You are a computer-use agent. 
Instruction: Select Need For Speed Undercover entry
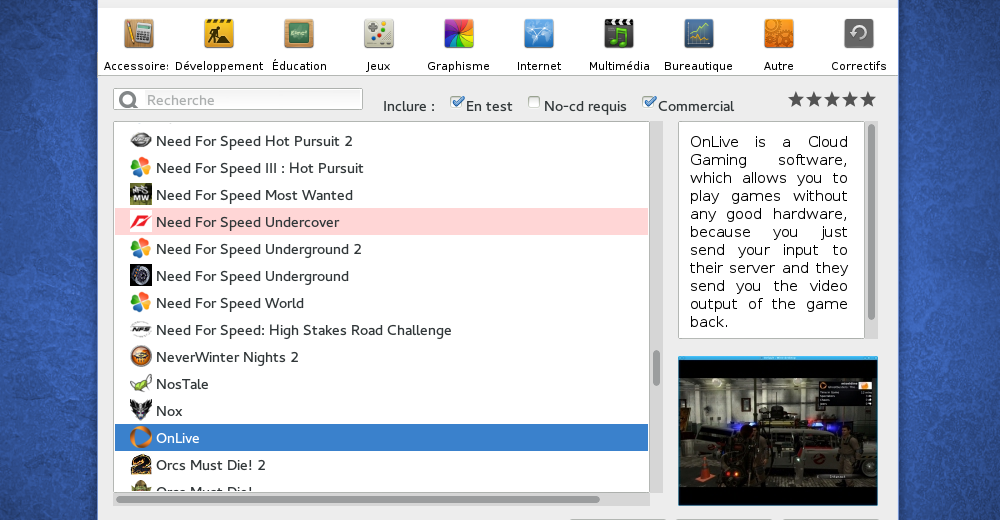pos(247,222)
